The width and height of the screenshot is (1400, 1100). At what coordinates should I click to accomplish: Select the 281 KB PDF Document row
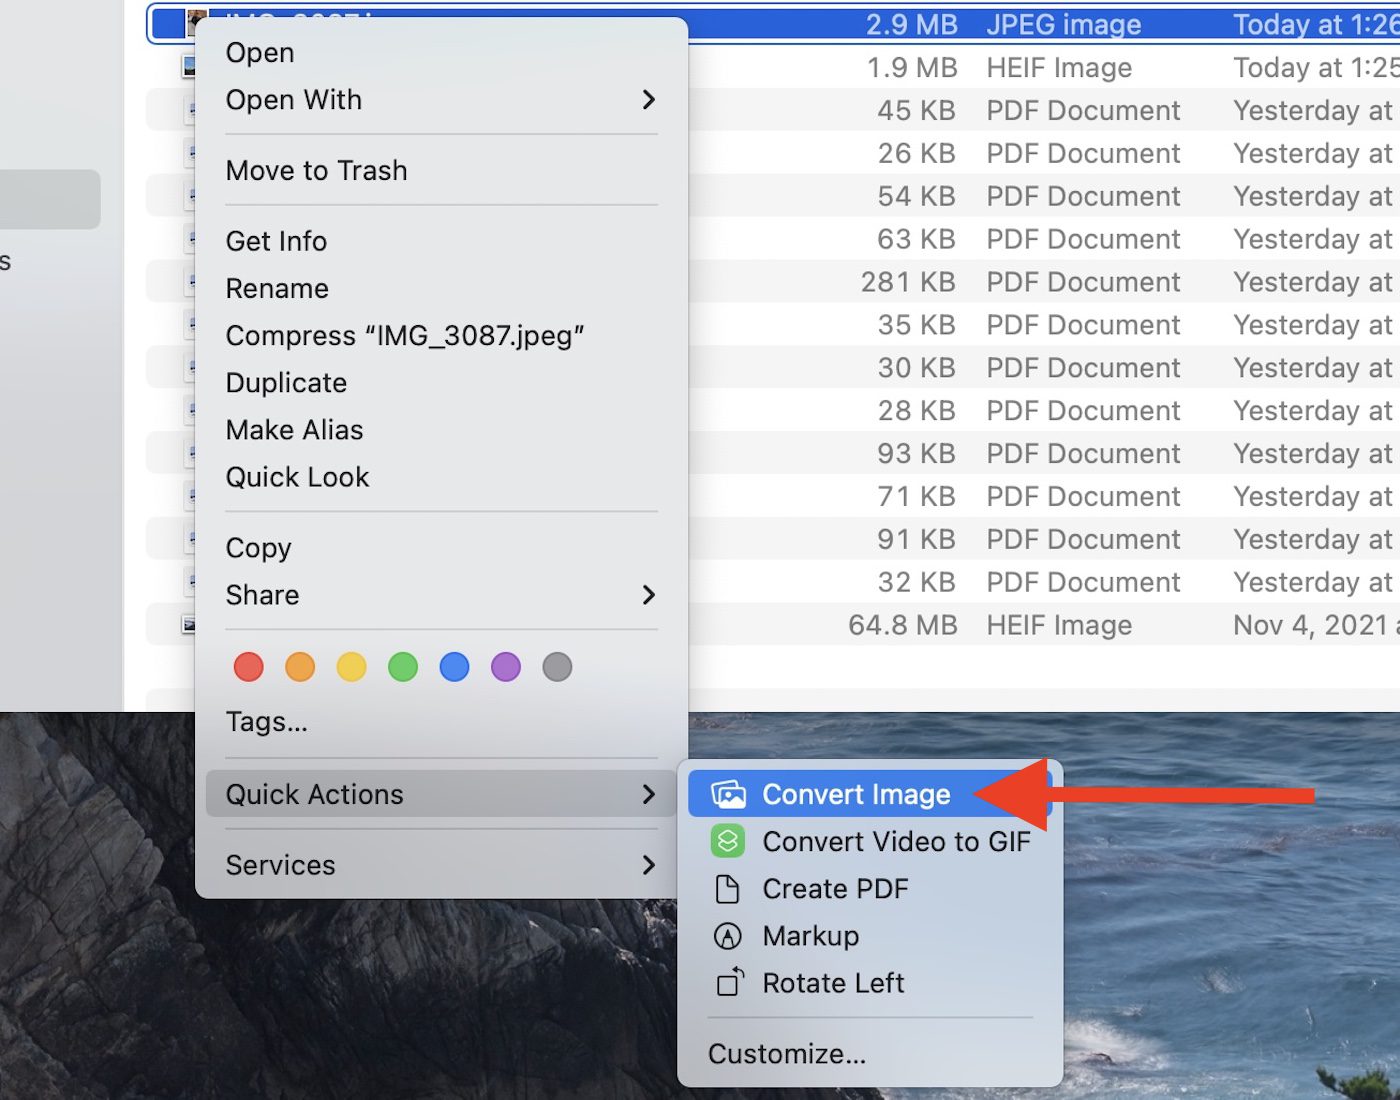1000,283
